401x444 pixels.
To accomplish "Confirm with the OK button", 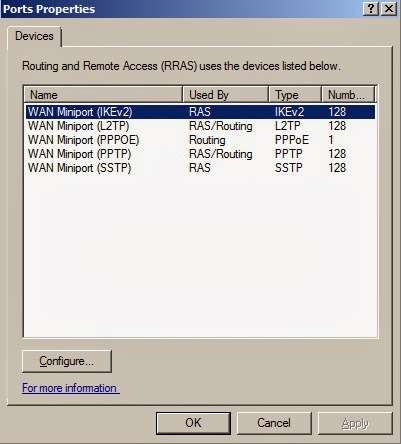I will (x=193, y=423).
